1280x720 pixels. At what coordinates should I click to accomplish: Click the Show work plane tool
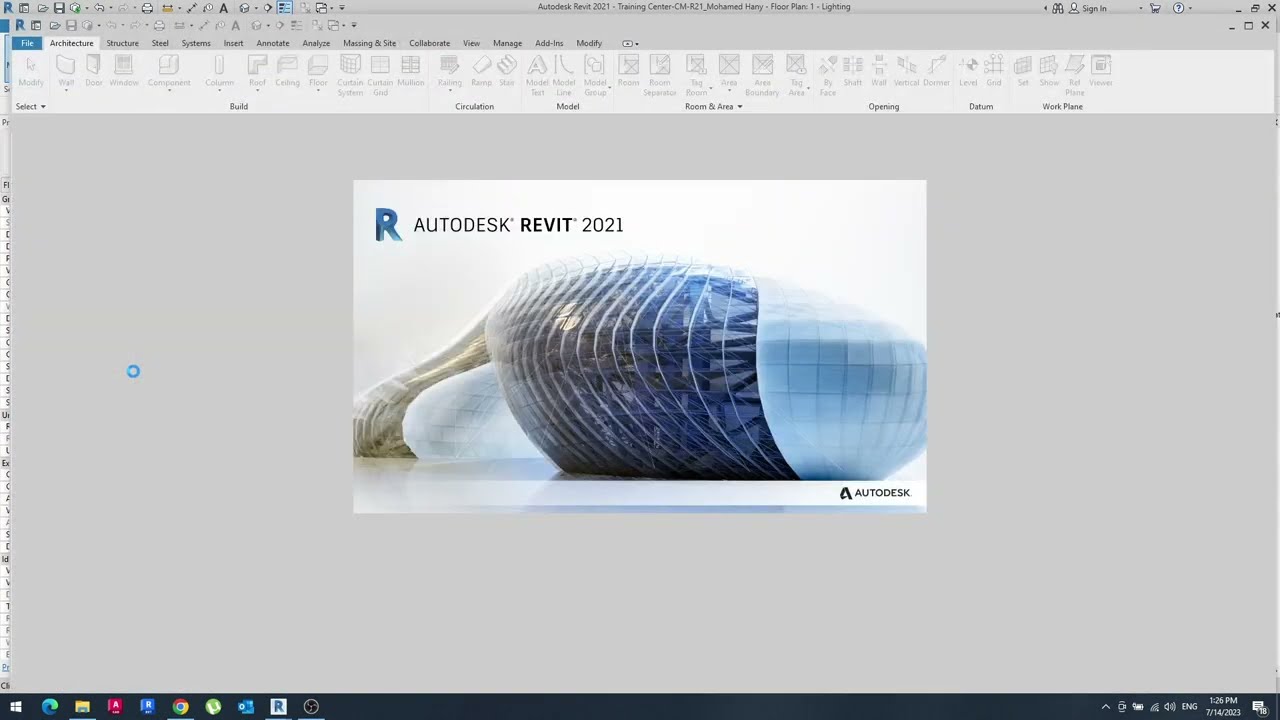1049,71
